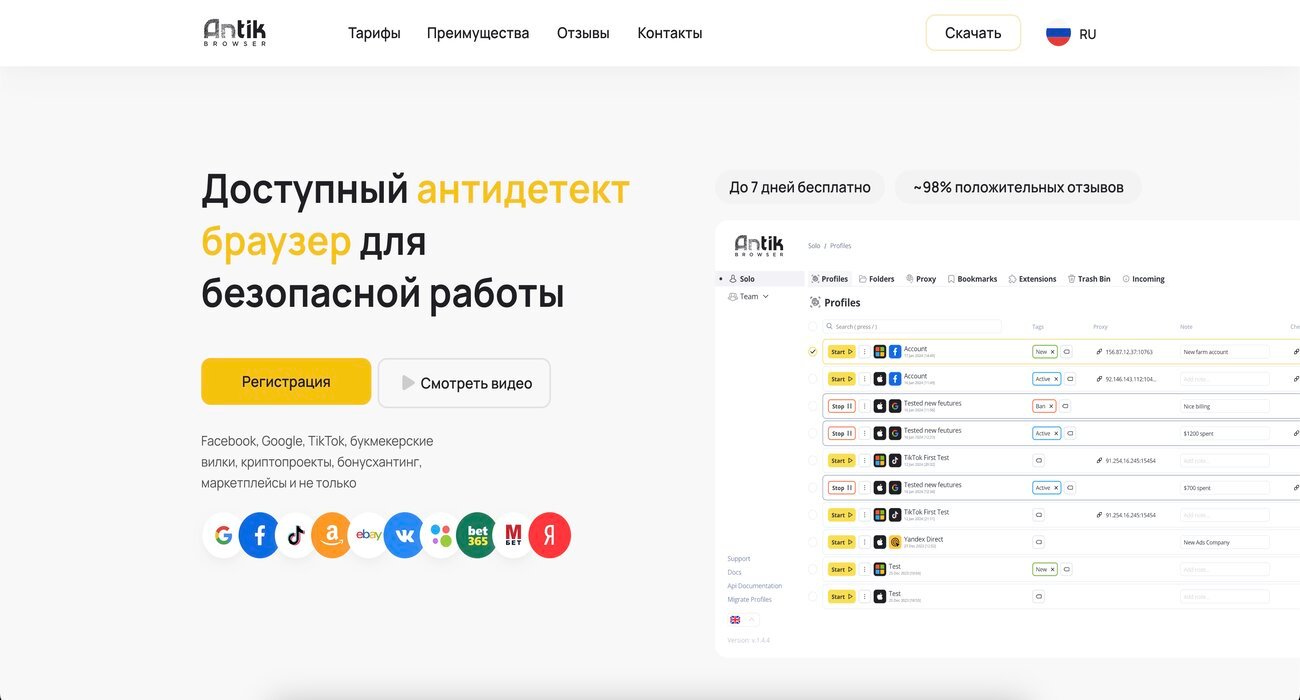Click the Facebook icon under the description text
Image resolution: width=1300 pixels, height=700 pixels.
[x=259, y=535]
